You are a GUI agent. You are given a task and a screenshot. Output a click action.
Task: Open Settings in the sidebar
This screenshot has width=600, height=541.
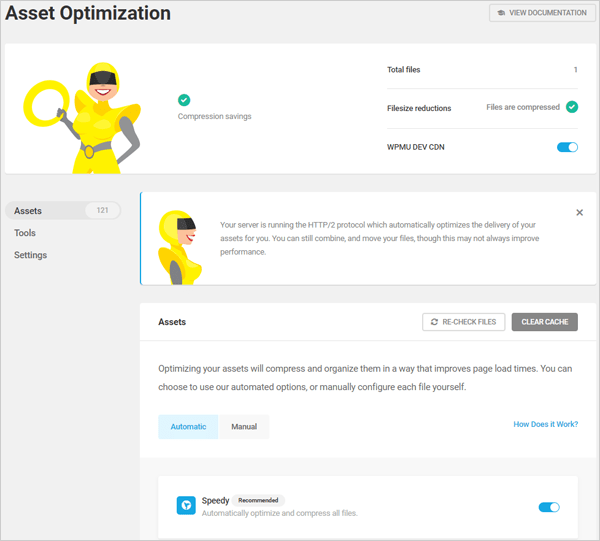(x=31, y=255)
